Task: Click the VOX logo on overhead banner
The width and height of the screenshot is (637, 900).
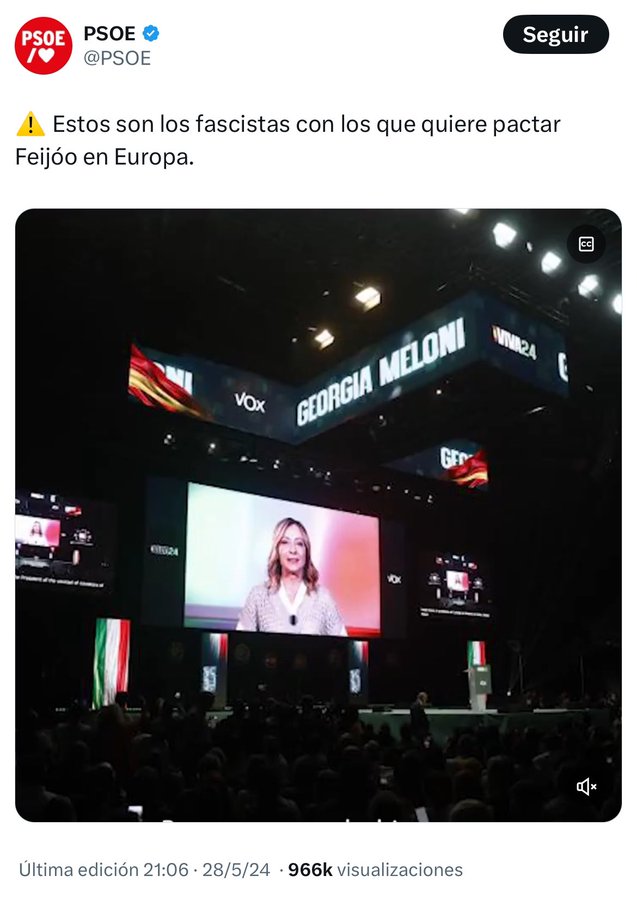Action: 250,402
